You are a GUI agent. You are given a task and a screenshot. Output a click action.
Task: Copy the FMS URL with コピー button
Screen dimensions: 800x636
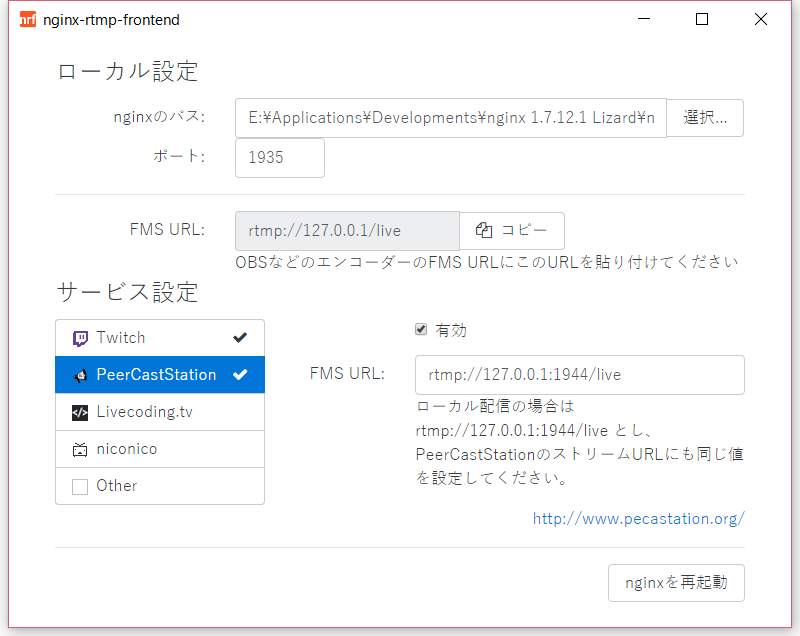point(512,231)
